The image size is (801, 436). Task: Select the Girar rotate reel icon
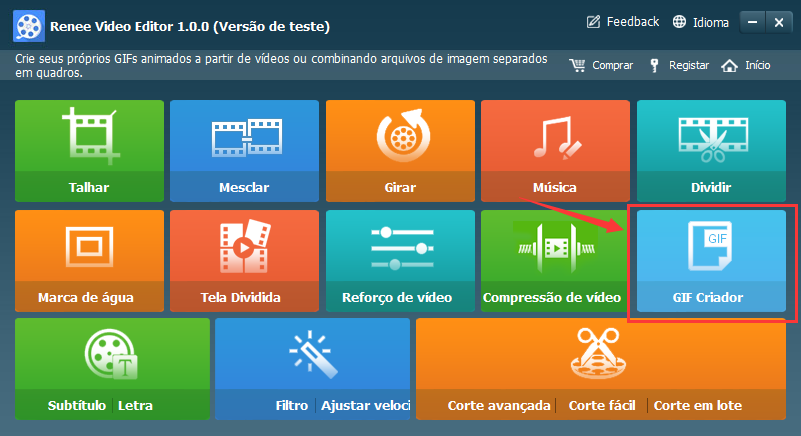click(403, 135)
